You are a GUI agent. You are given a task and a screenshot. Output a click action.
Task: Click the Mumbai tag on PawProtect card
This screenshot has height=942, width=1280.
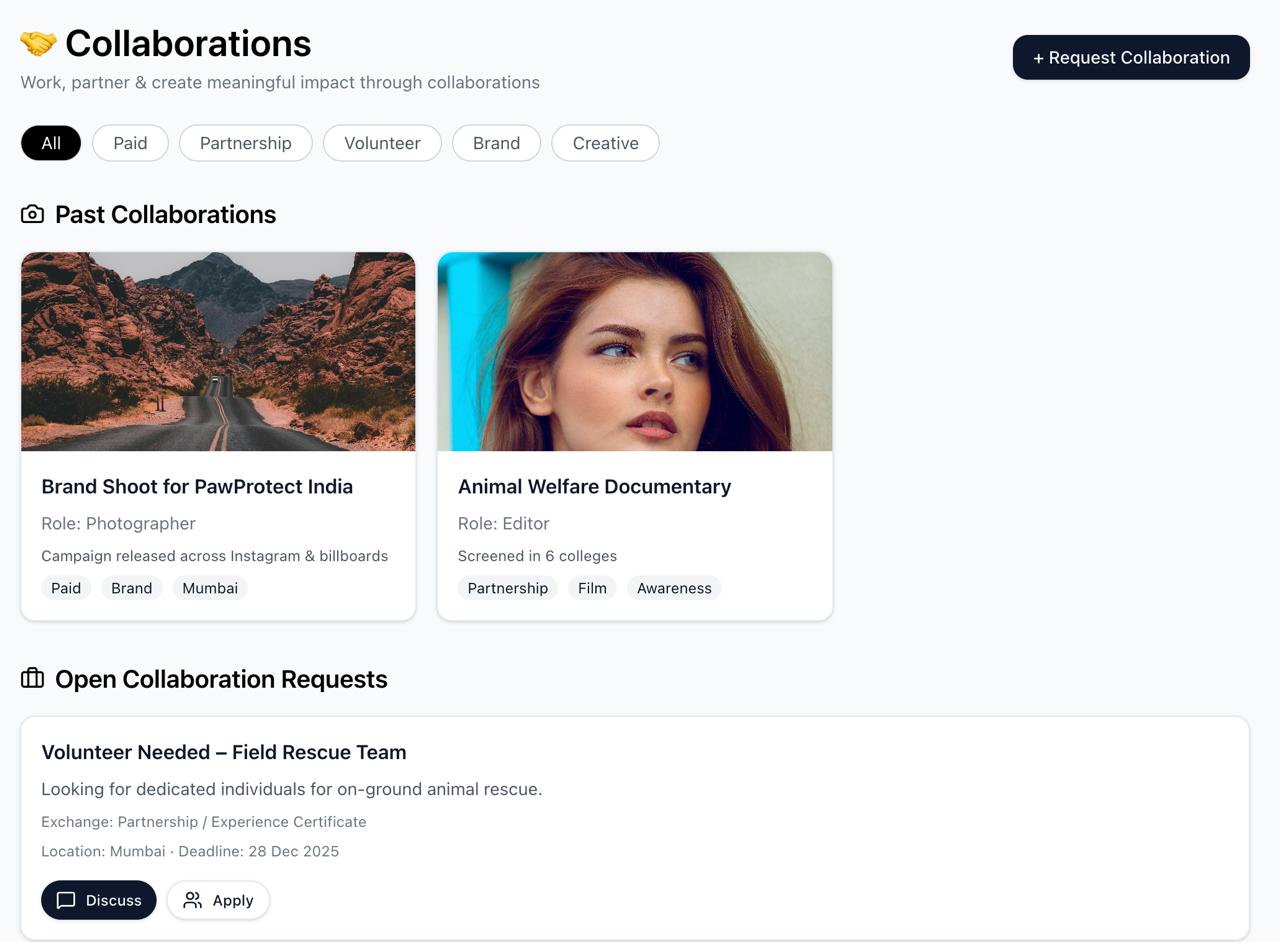(x=210, y=588)
